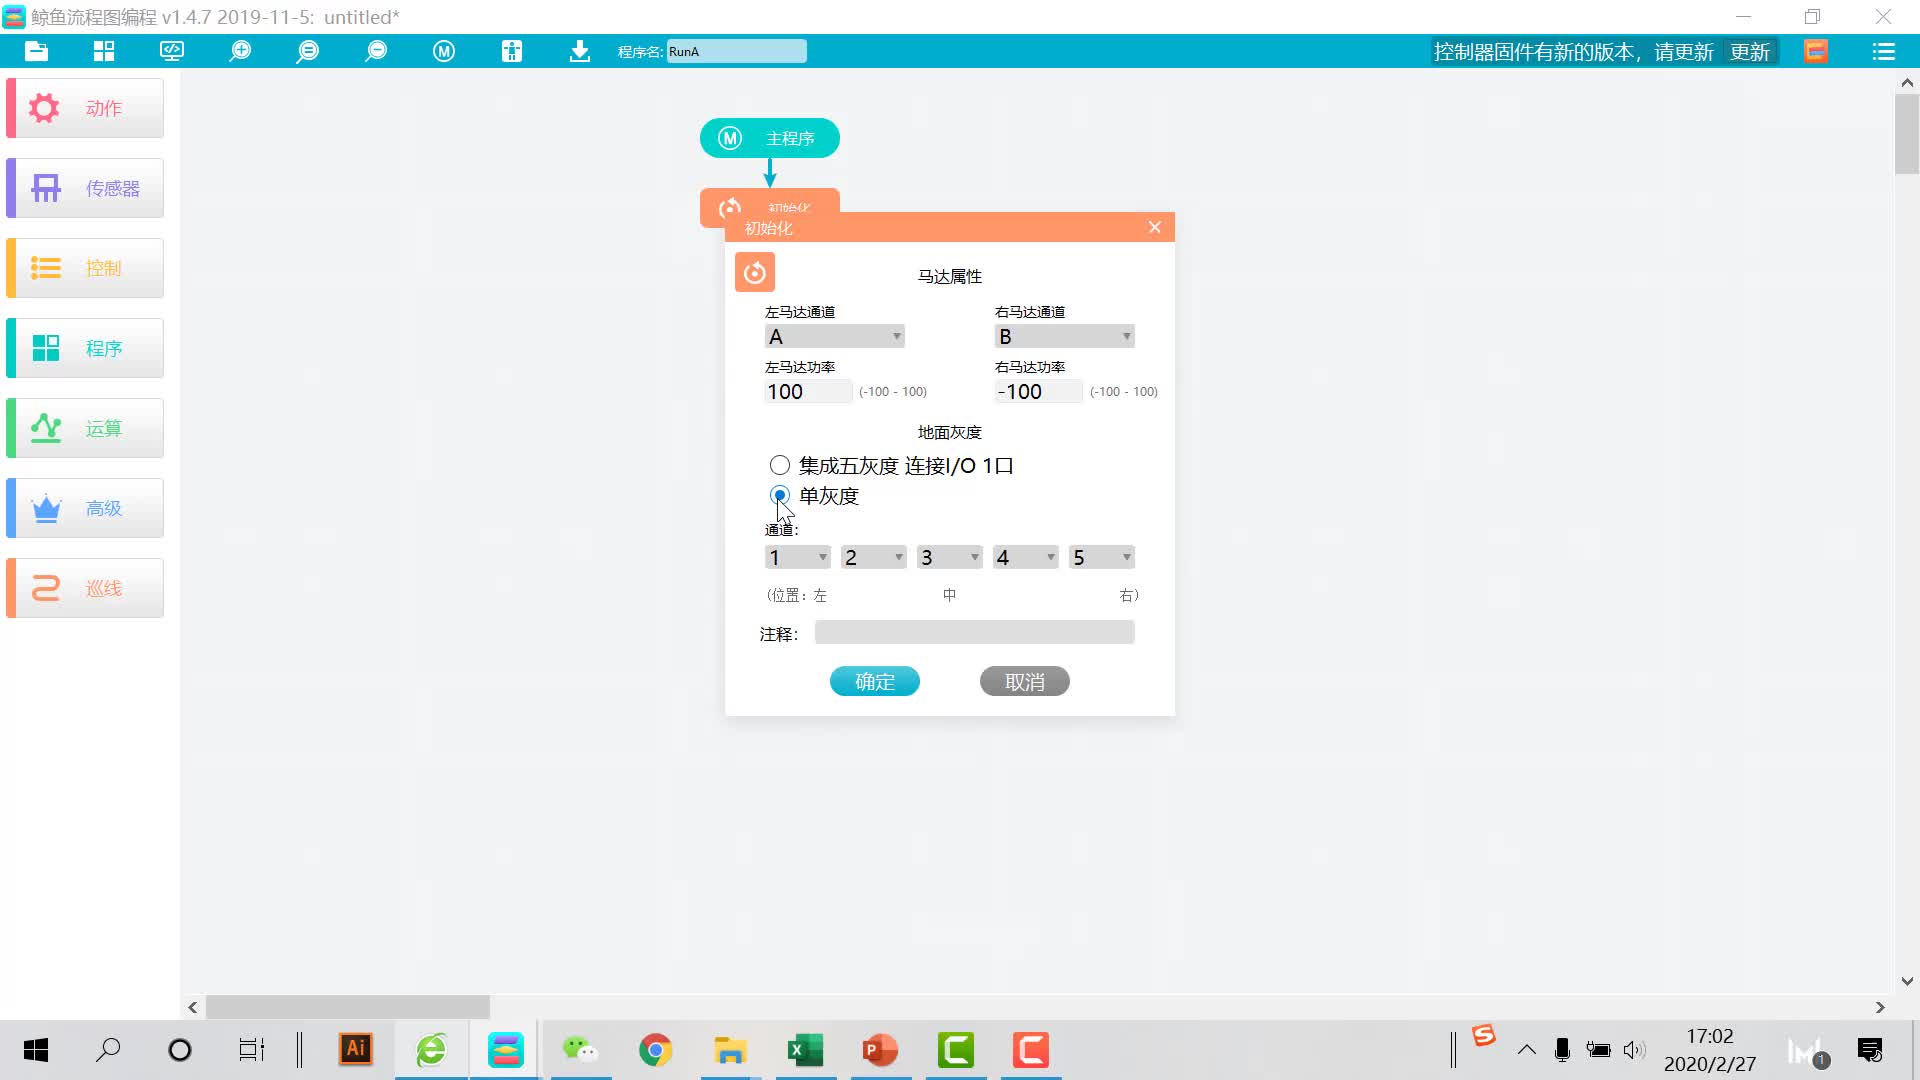Click the download-to-robot toolbar icon
The width and height of the screenshot is (1920, 1080).
click(x=579, y=51)
